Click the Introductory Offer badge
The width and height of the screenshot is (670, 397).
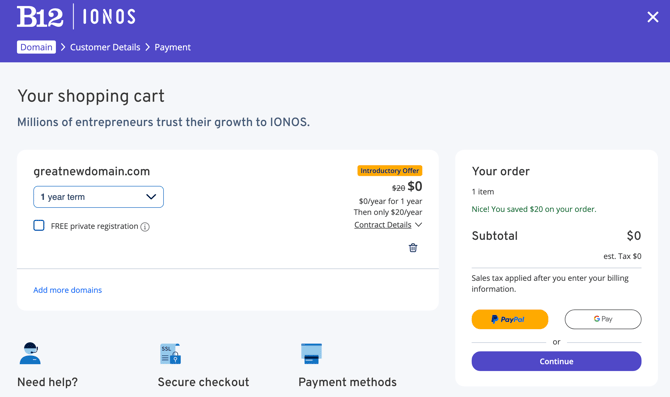click(390, 171)
